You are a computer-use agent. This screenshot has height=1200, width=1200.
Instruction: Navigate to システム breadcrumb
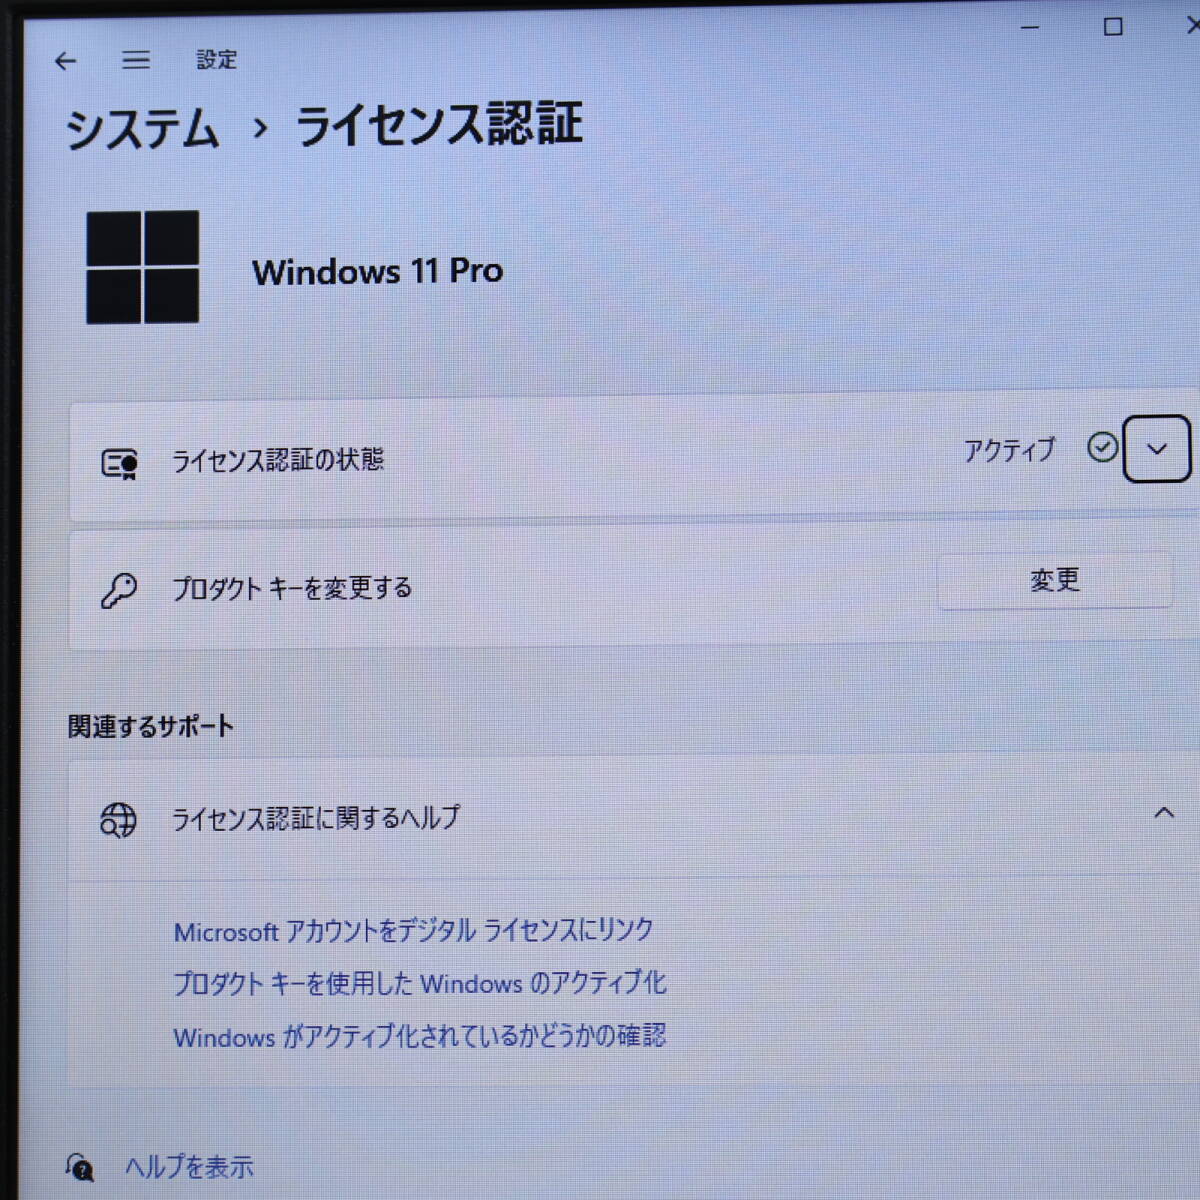click(141, 129)
